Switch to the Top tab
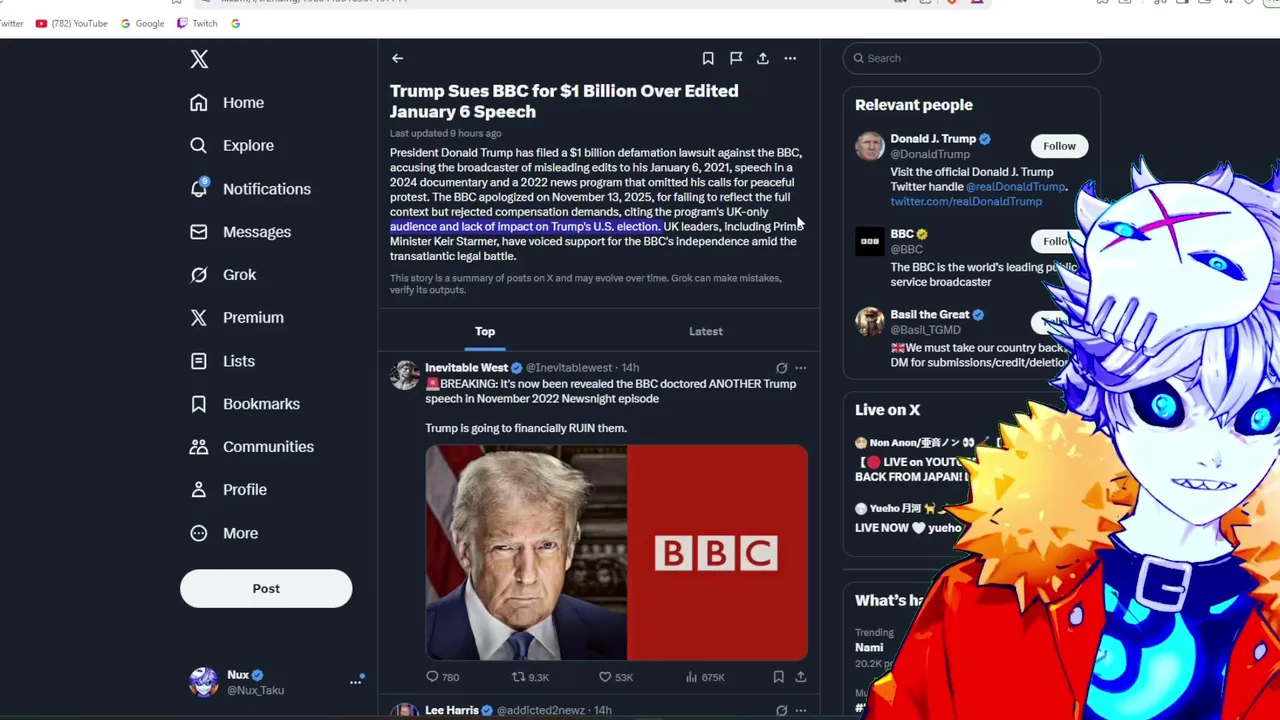This screenshot has width=1280, height=720. pos(485,331)
